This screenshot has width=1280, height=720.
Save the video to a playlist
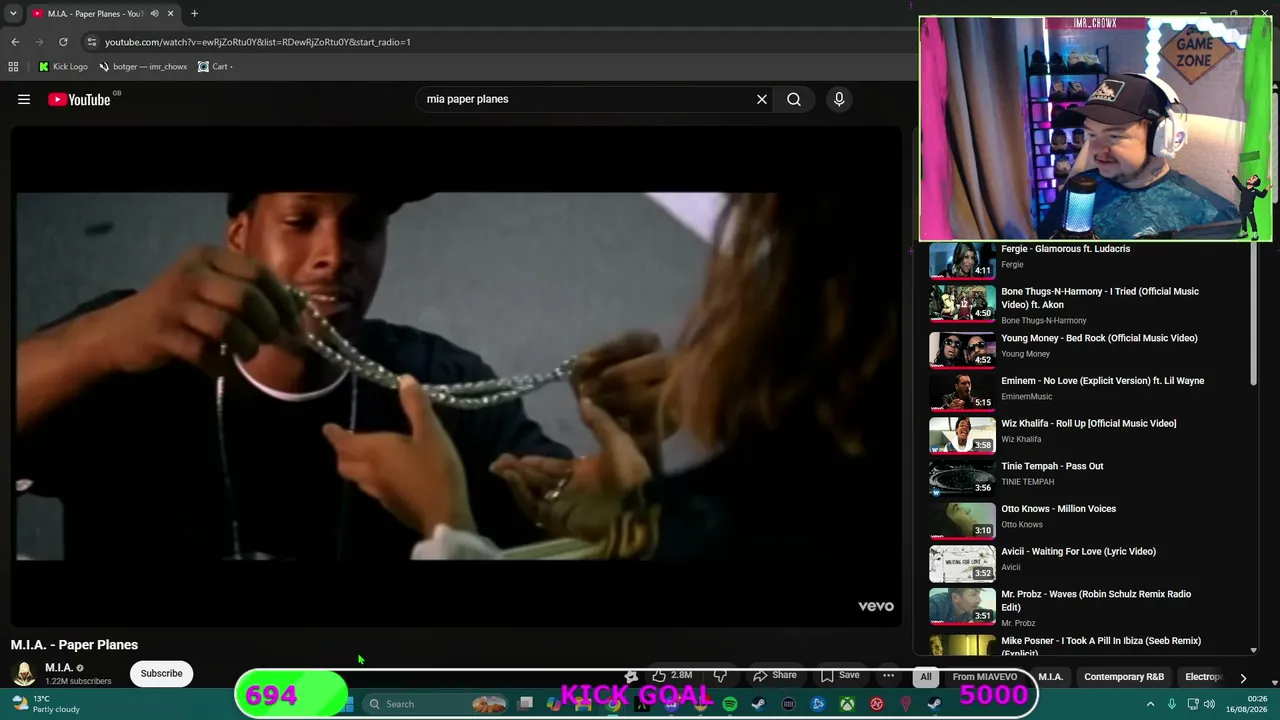840,676
